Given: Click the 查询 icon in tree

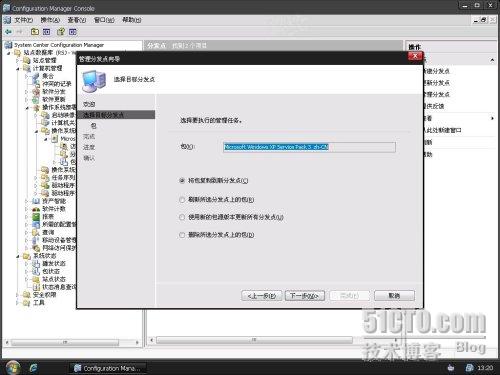Looking at the screenshot, I should coord(36,232).
